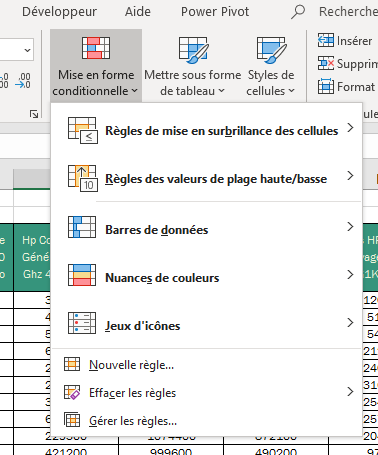Viewport: 378px width, 455px height.
Task: Collapse the Mise en forme conditionnelle button
Action: pyautogui.click(x=96, y=66)
